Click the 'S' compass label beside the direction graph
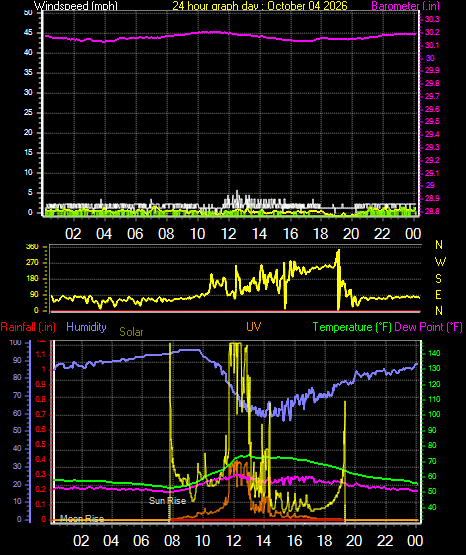This screenshot has height=555, width=466. 438,279
